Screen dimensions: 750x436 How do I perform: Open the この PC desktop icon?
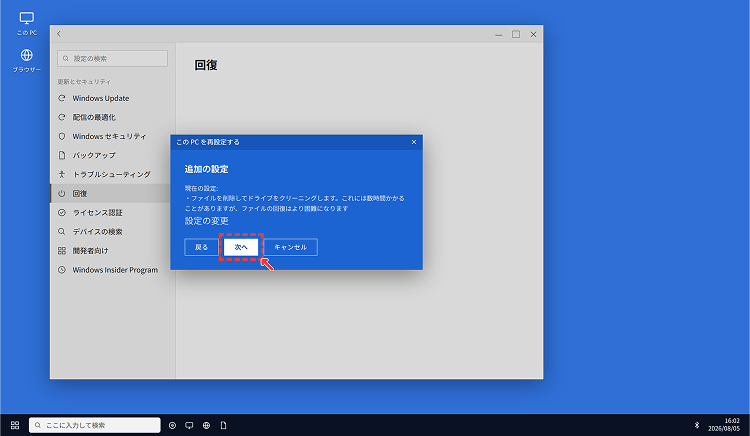[x=27, y=24]
